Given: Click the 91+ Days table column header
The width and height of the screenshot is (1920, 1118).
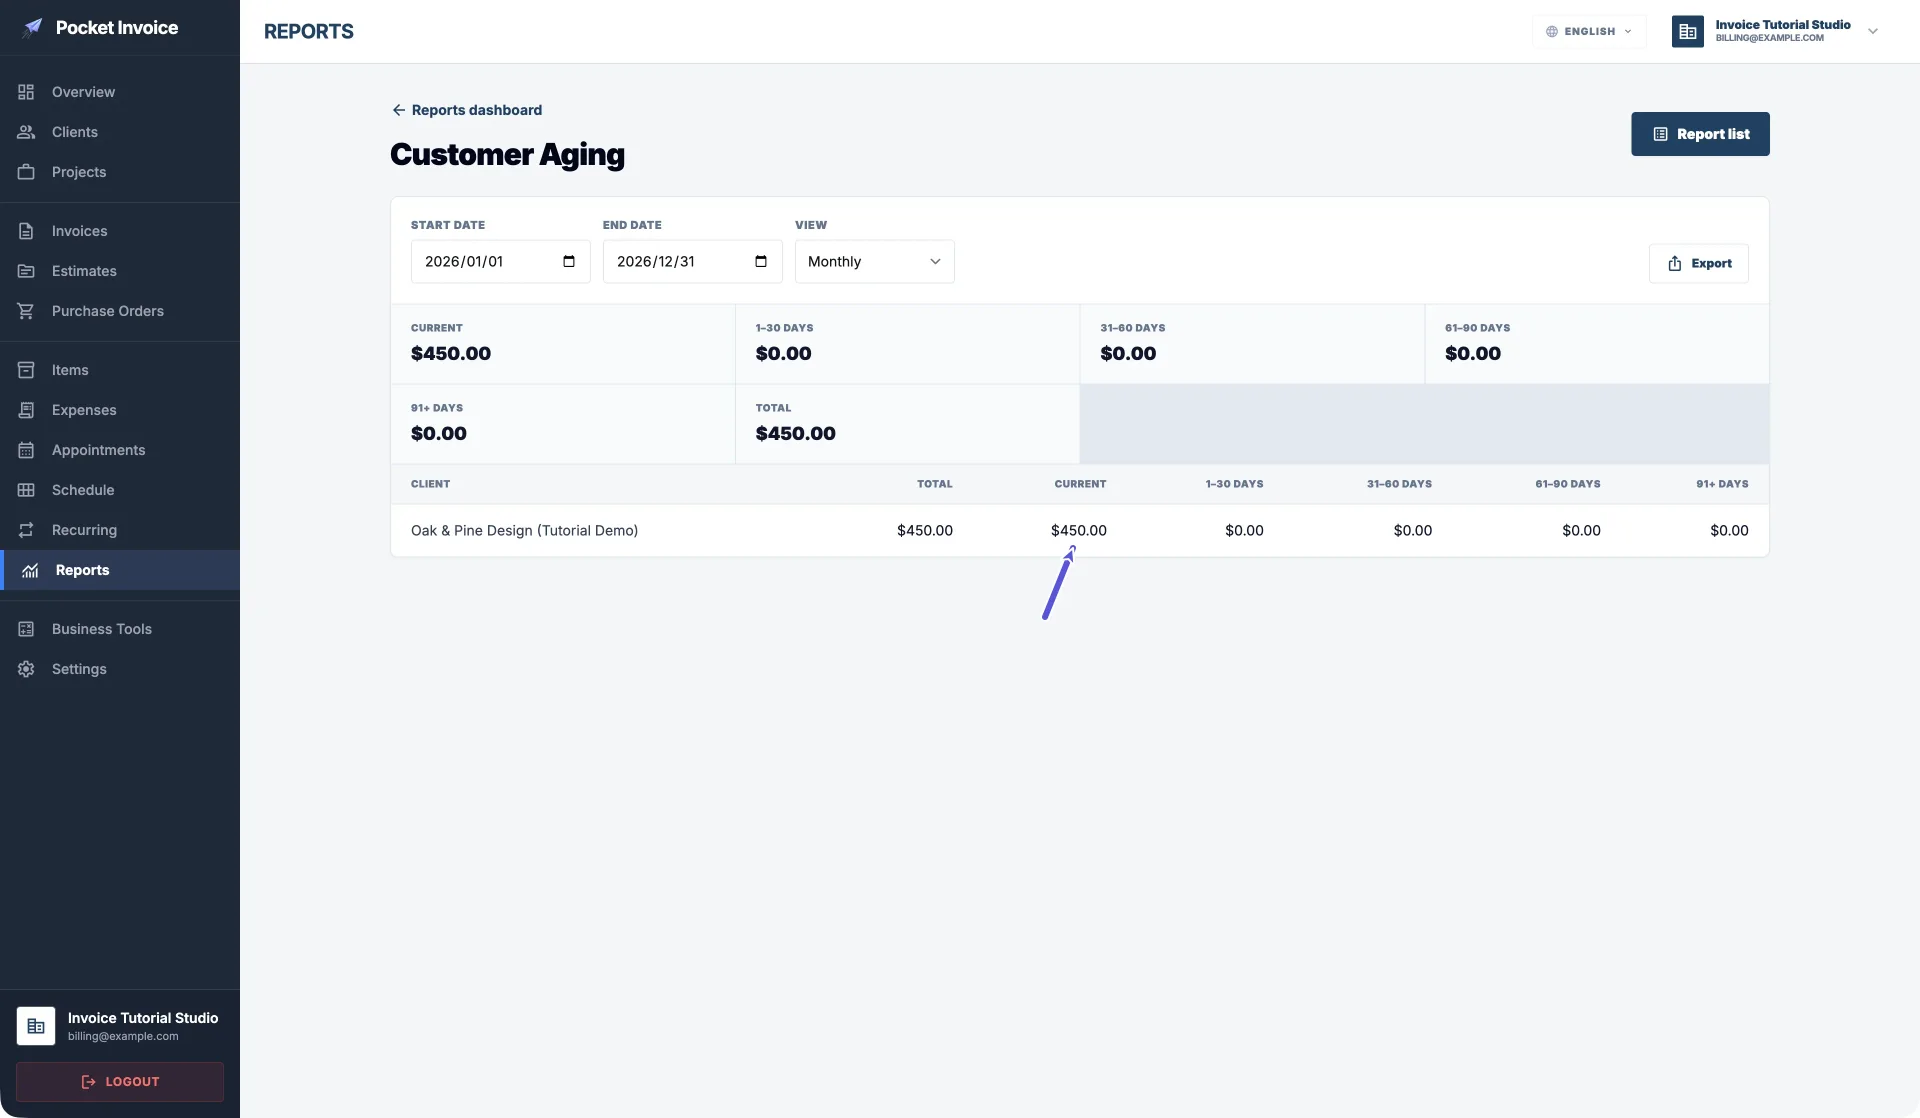Looking at the screenshot, I should pyautogui.click(x=1722, y=484).
